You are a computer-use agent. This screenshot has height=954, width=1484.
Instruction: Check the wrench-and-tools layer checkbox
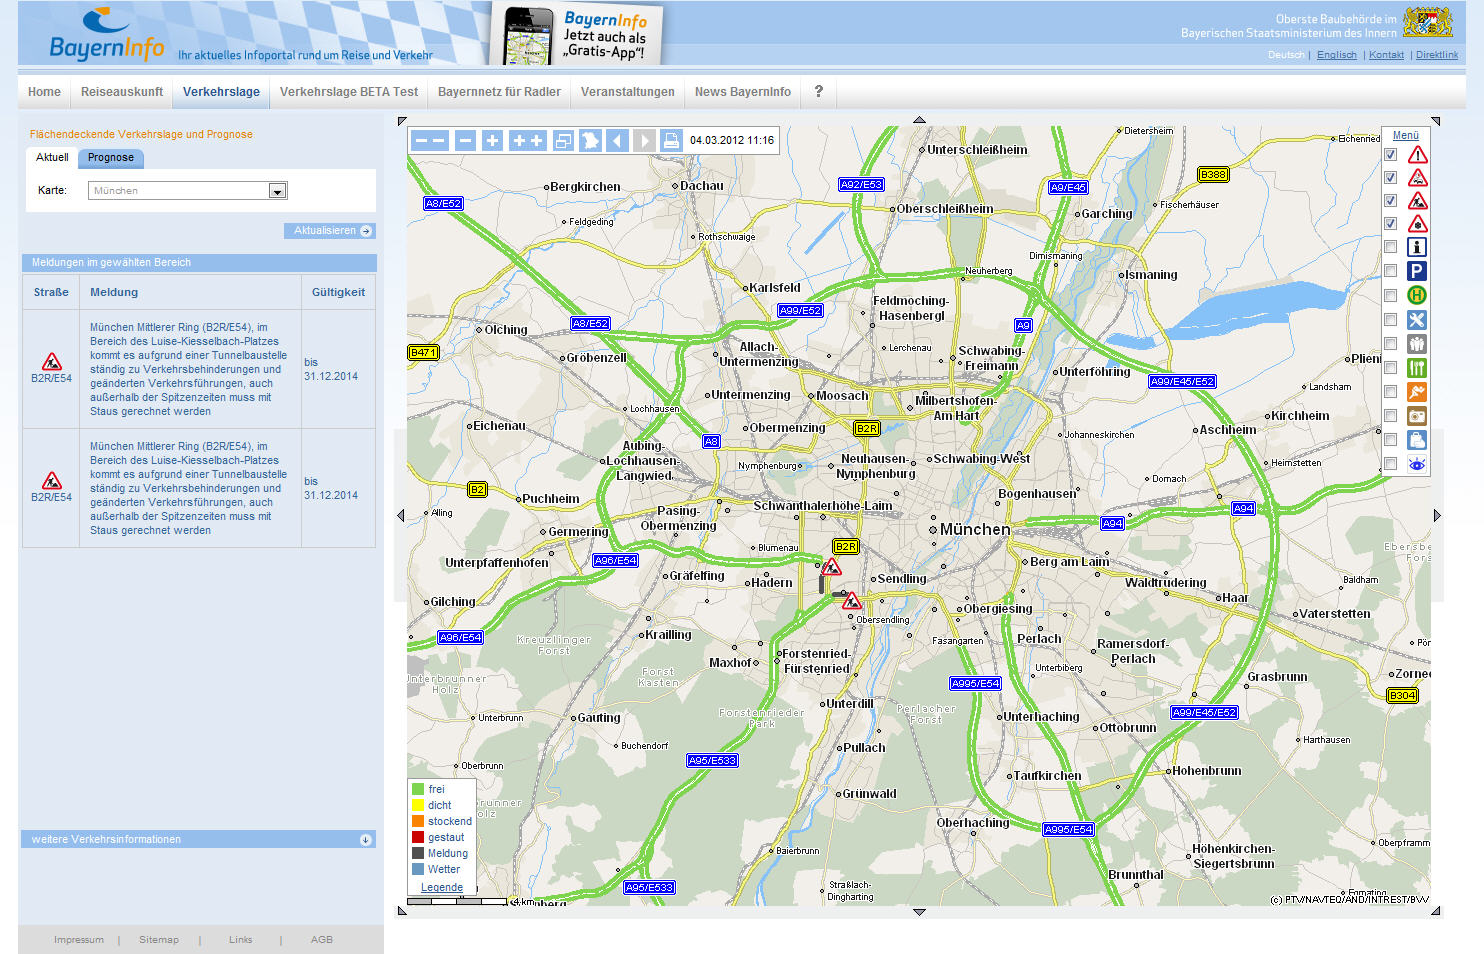[1390, 320]
